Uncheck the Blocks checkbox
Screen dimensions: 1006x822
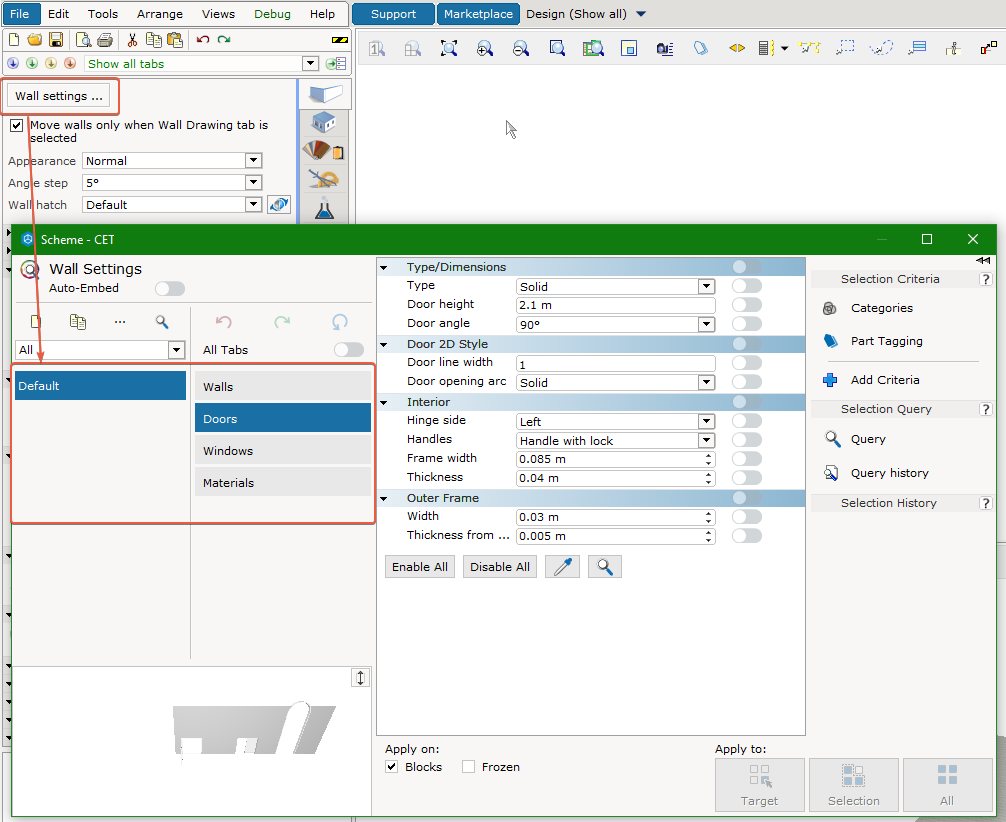tap(391, 767)
